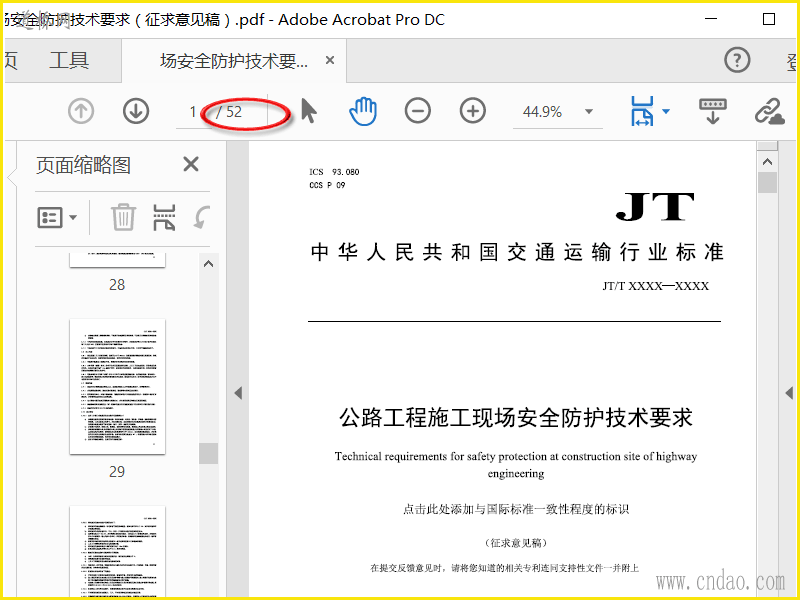Click the JT/T XXXX—XXXX standard number
Viewport: 800px width, 600px height.
click(656, 286)
